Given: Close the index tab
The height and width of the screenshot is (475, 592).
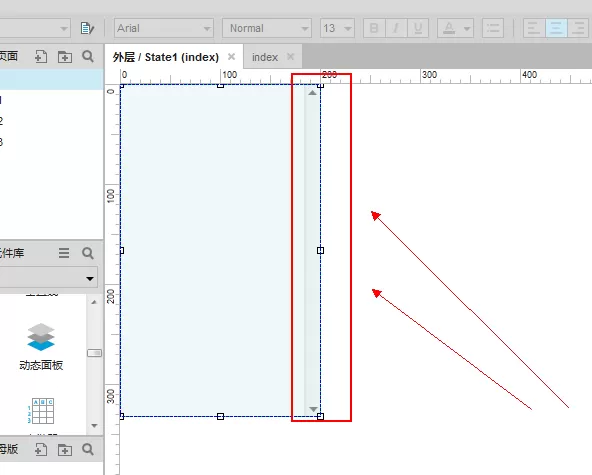Looking at the screenshot, I should tap(290, 57).
